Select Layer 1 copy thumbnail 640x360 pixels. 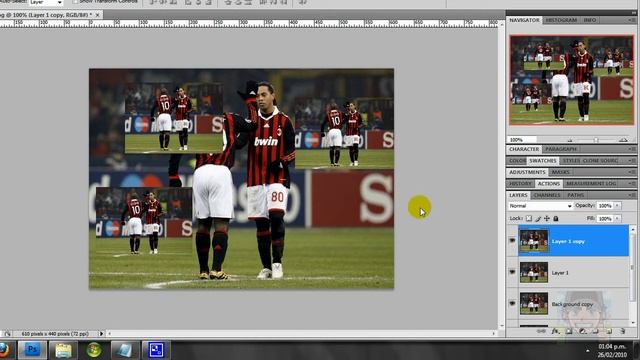pos(534,241)
